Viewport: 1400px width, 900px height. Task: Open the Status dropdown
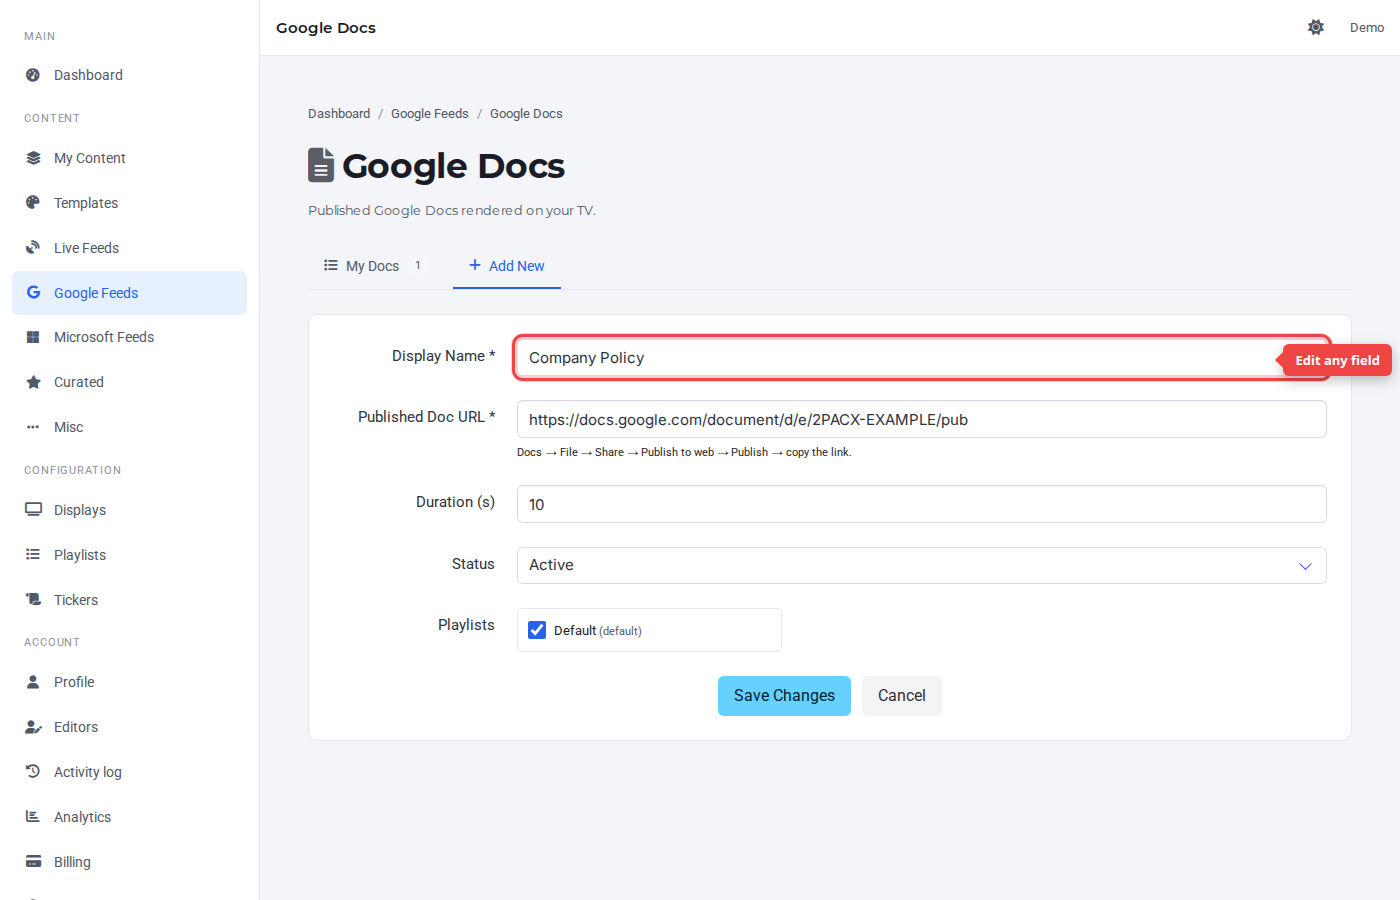click(921, 565)
